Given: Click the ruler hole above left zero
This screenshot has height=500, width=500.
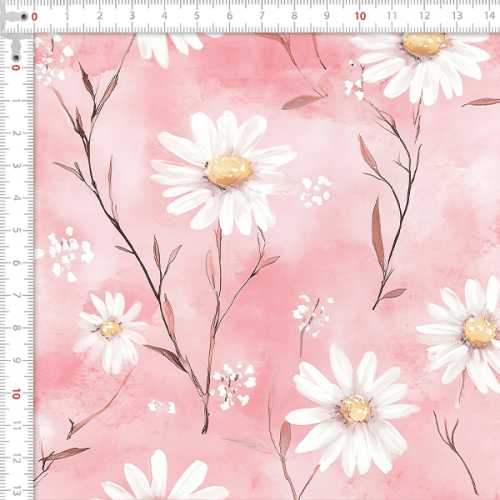Looking at the screenshot, I should [15, 58].
